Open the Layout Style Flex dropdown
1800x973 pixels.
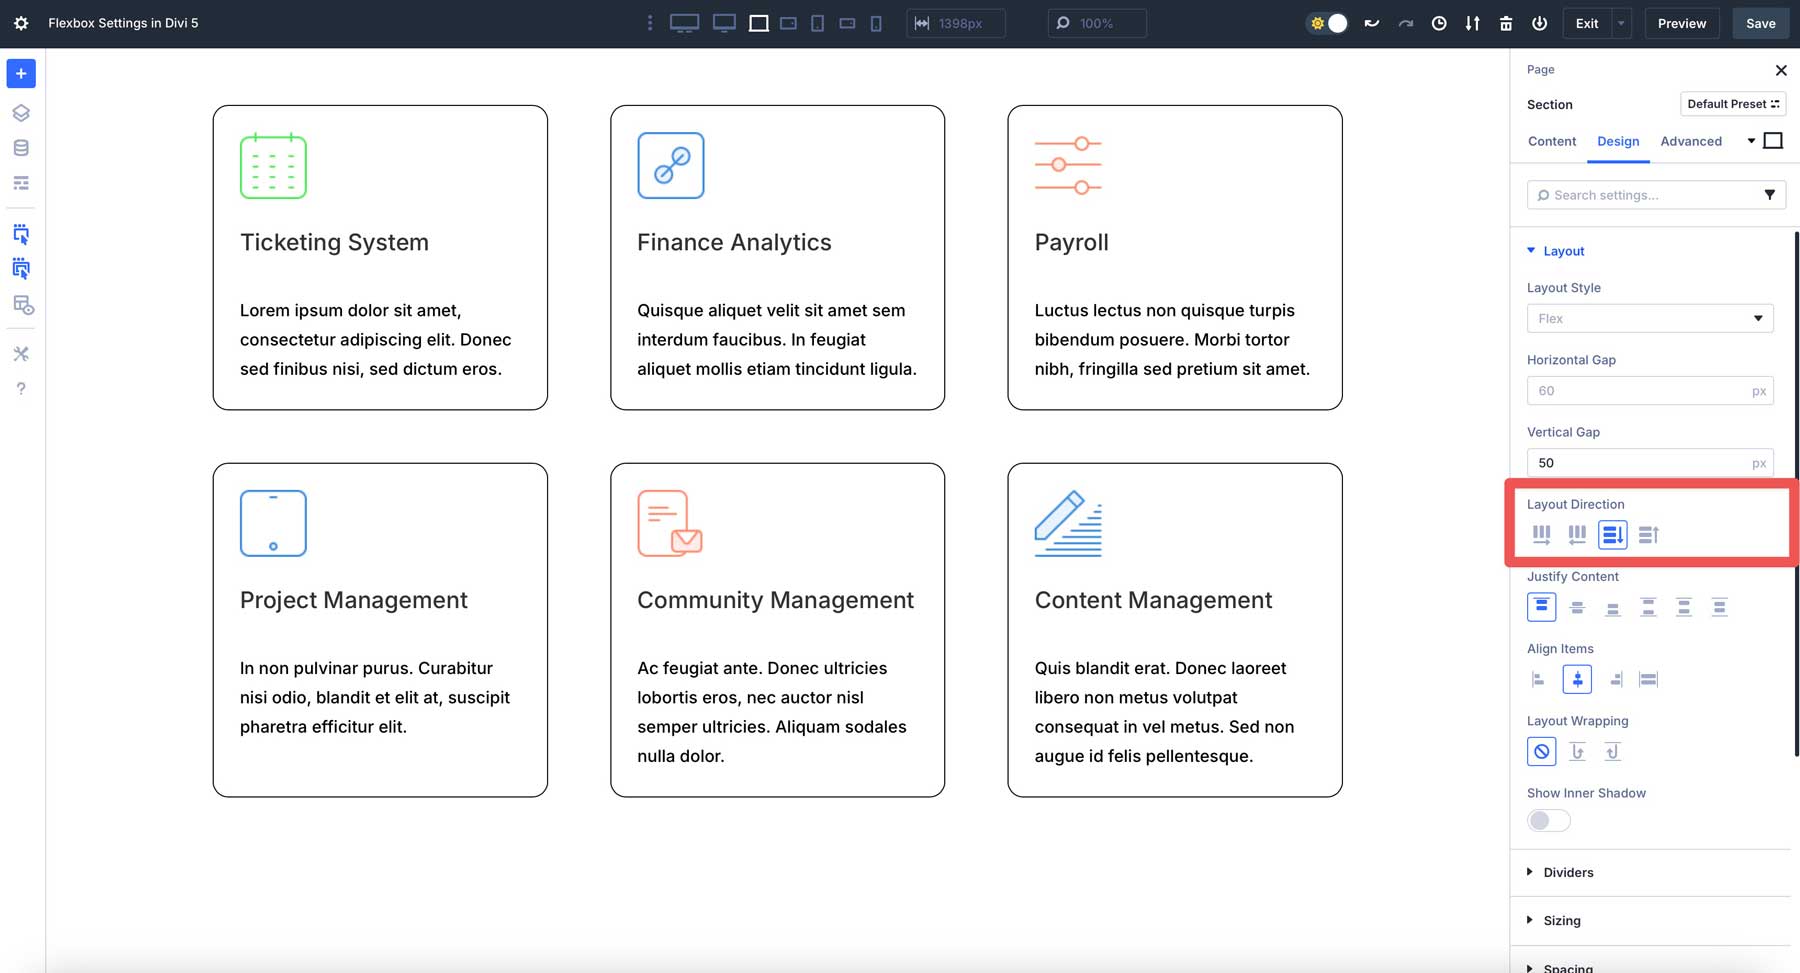(x=1649, y=318)
